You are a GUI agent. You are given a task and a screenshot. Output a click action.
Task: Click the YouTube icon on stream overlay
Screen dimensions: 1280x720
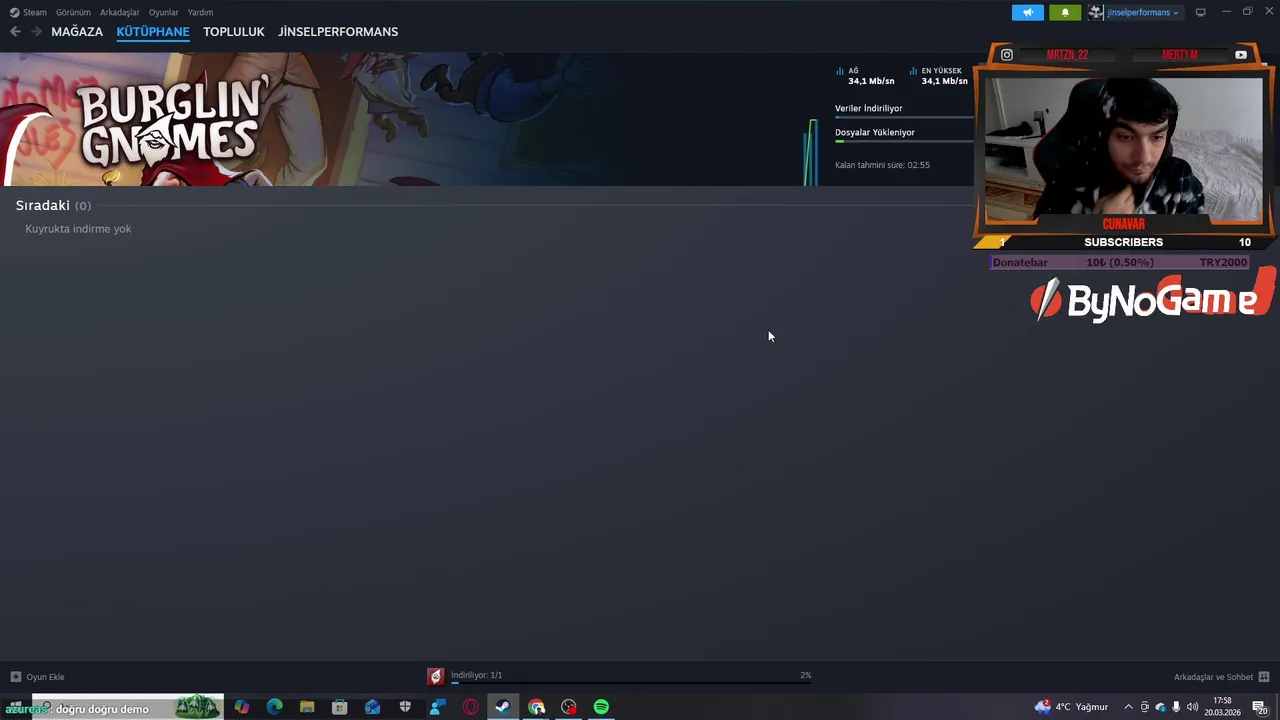click(1241, 55)
